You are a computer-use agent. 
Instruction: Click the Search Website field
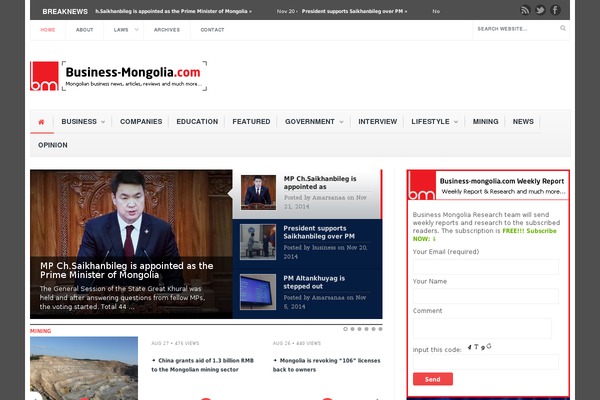pos(517,29)
